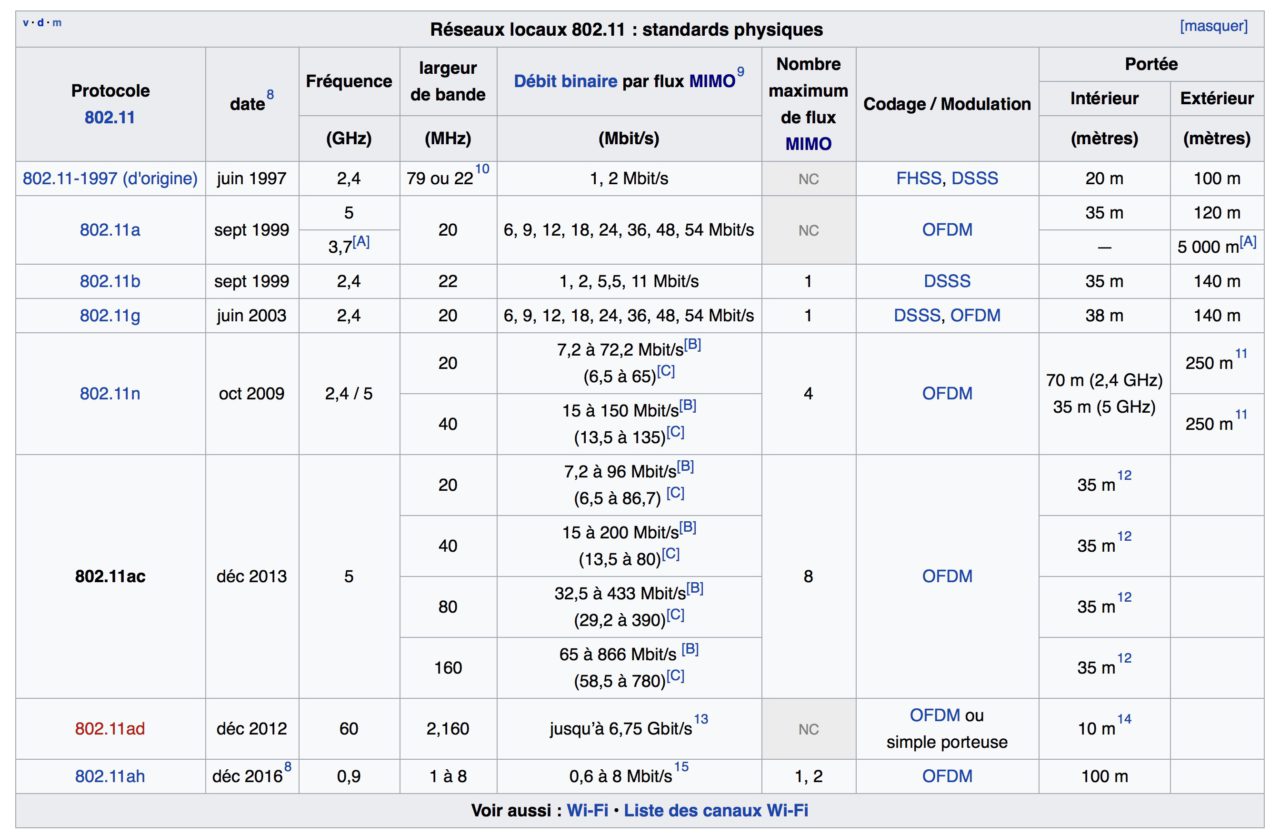This screenshot has height=834, width=1280.
Task: Open footnote [B] after 15 à 150 Mbit/s
Action: tap(689, 406)
